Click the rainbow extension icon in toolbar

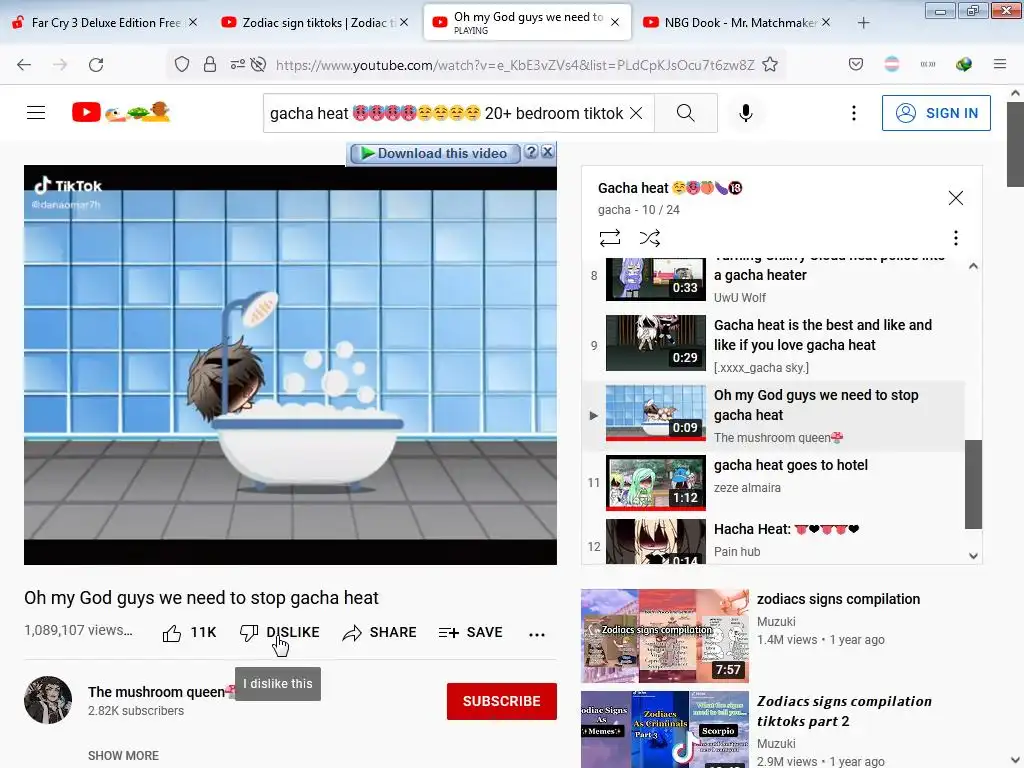click(x=891, y=64)
